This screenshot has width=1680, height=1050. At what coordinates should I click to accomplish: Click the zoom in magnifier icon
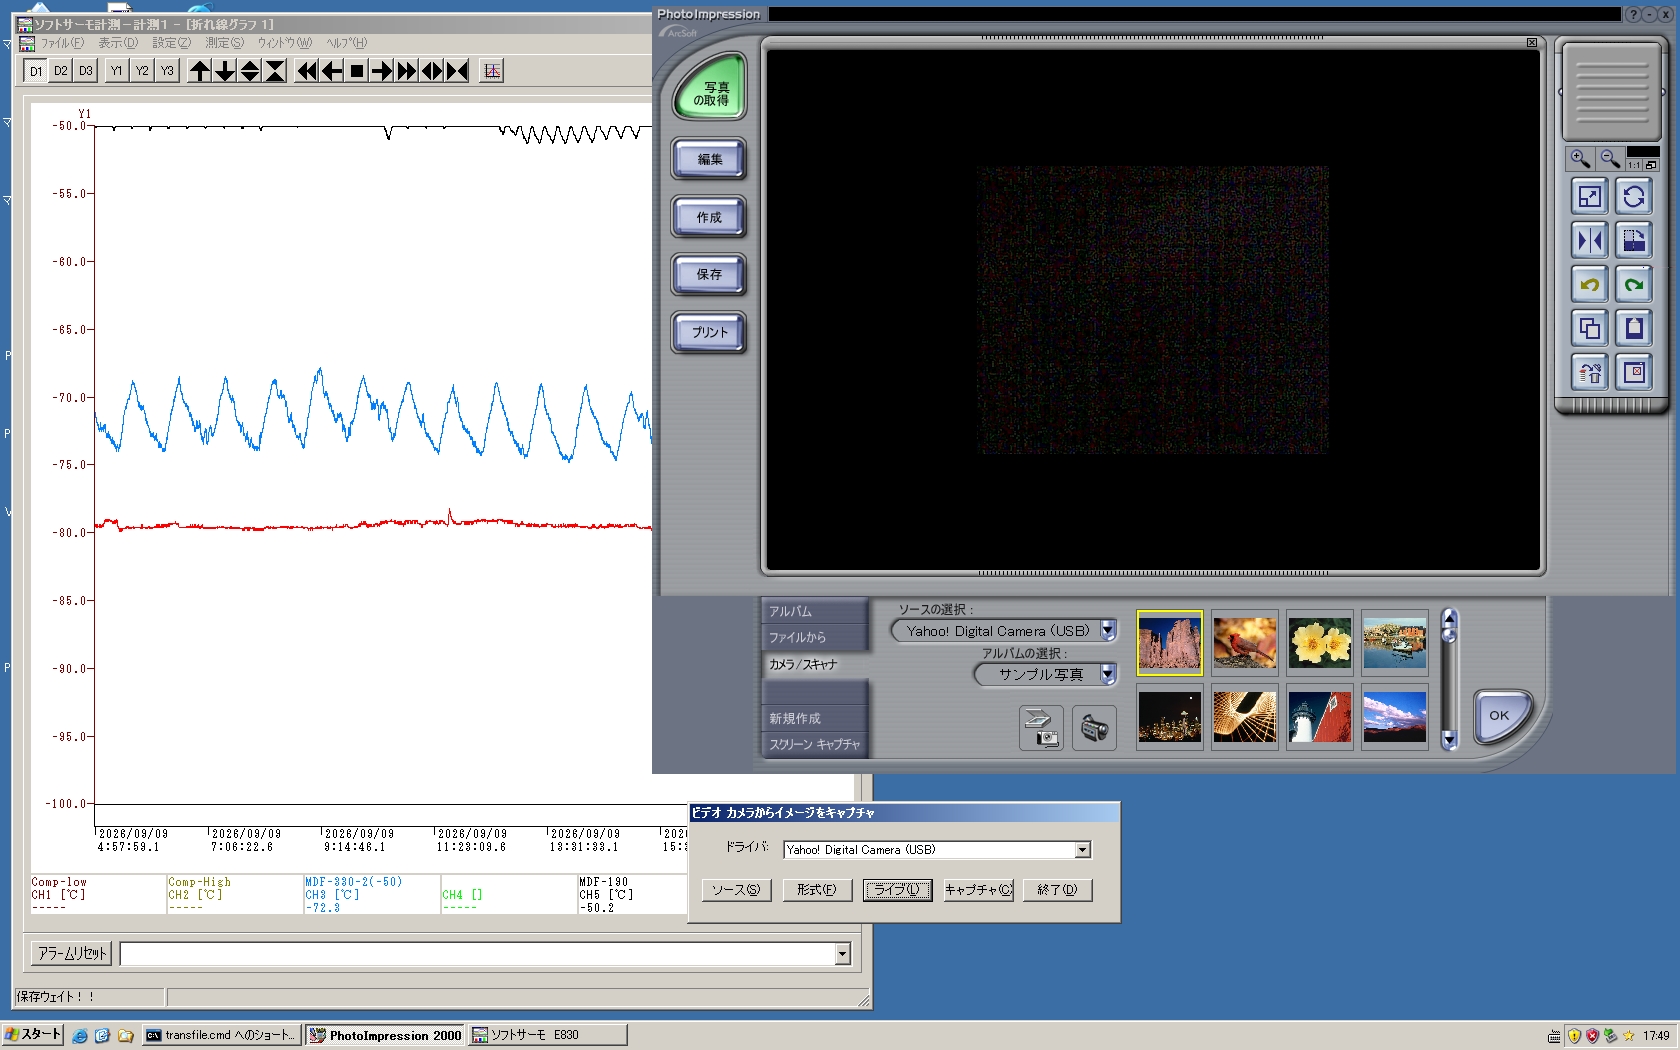[x=1580, y=159]
